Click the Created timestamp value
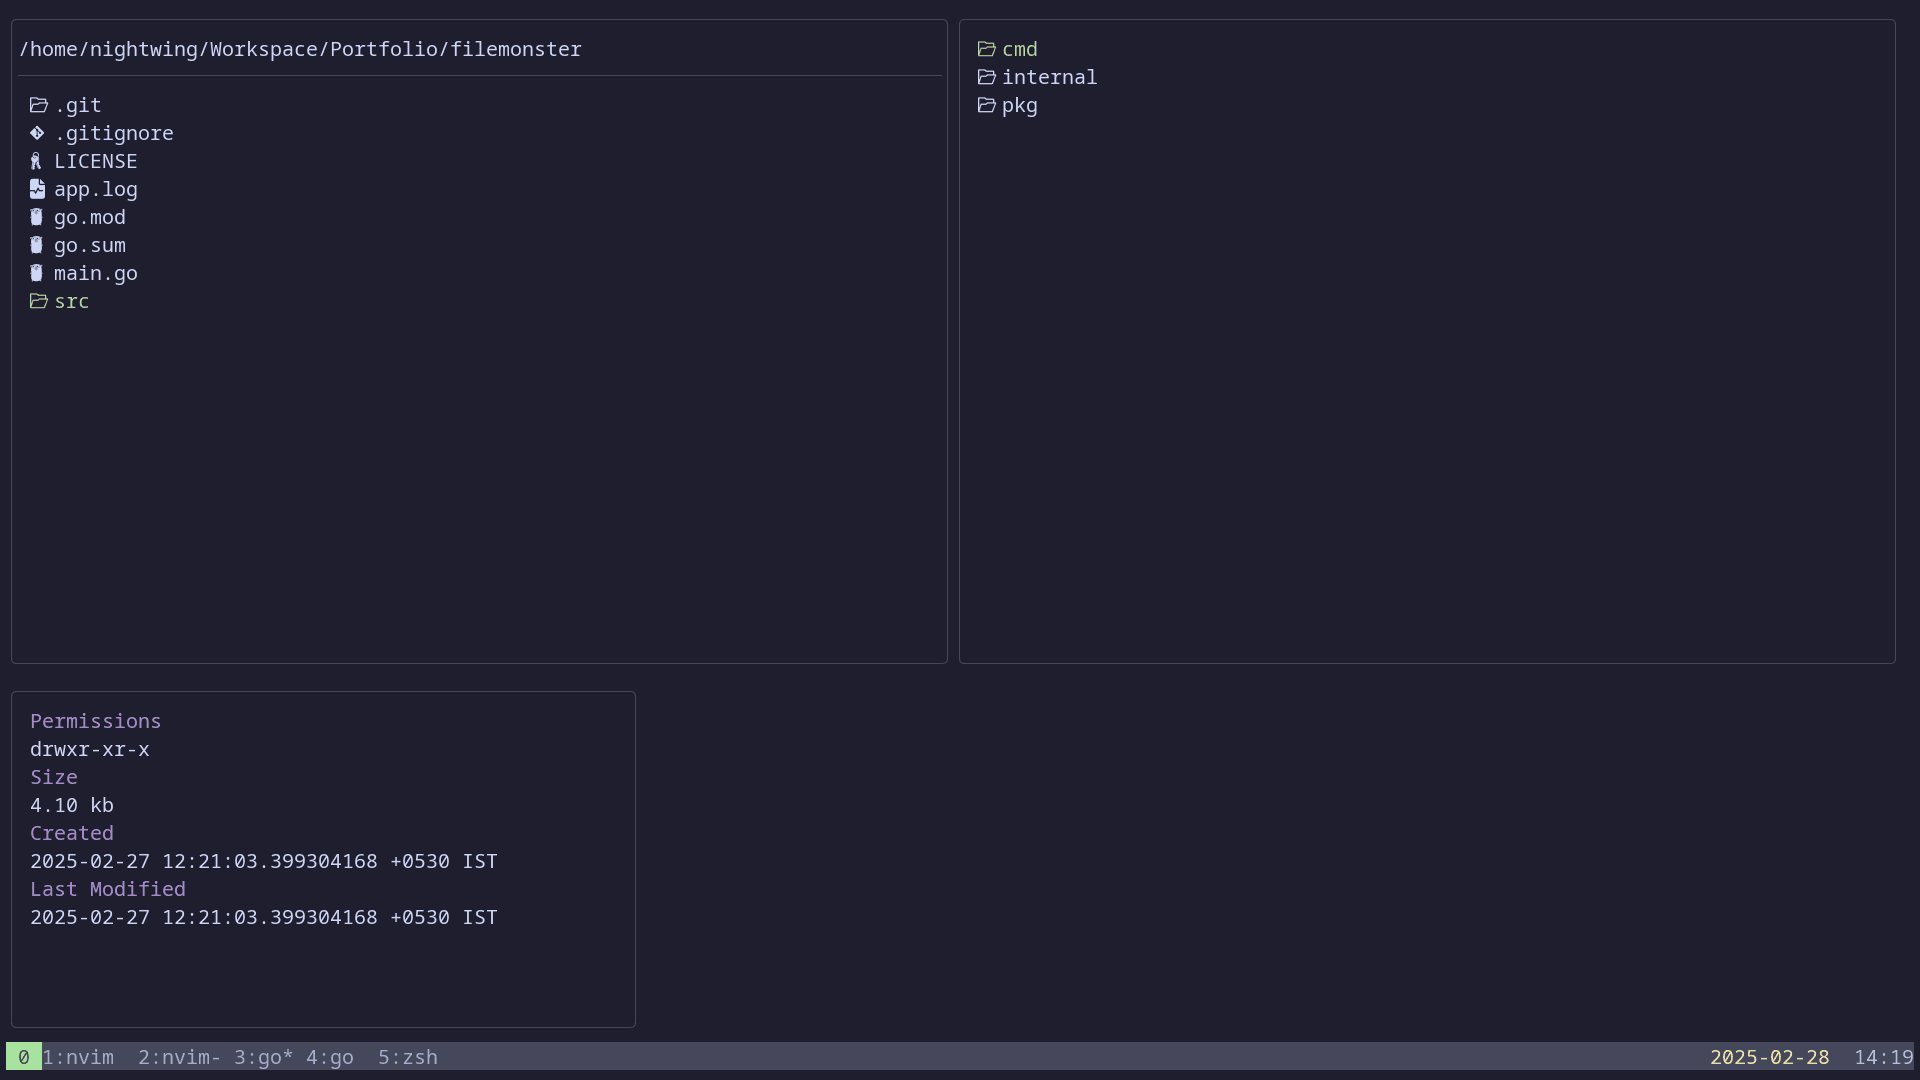This screenshot has width=1920, height=1080. click(x=264, y=861)
